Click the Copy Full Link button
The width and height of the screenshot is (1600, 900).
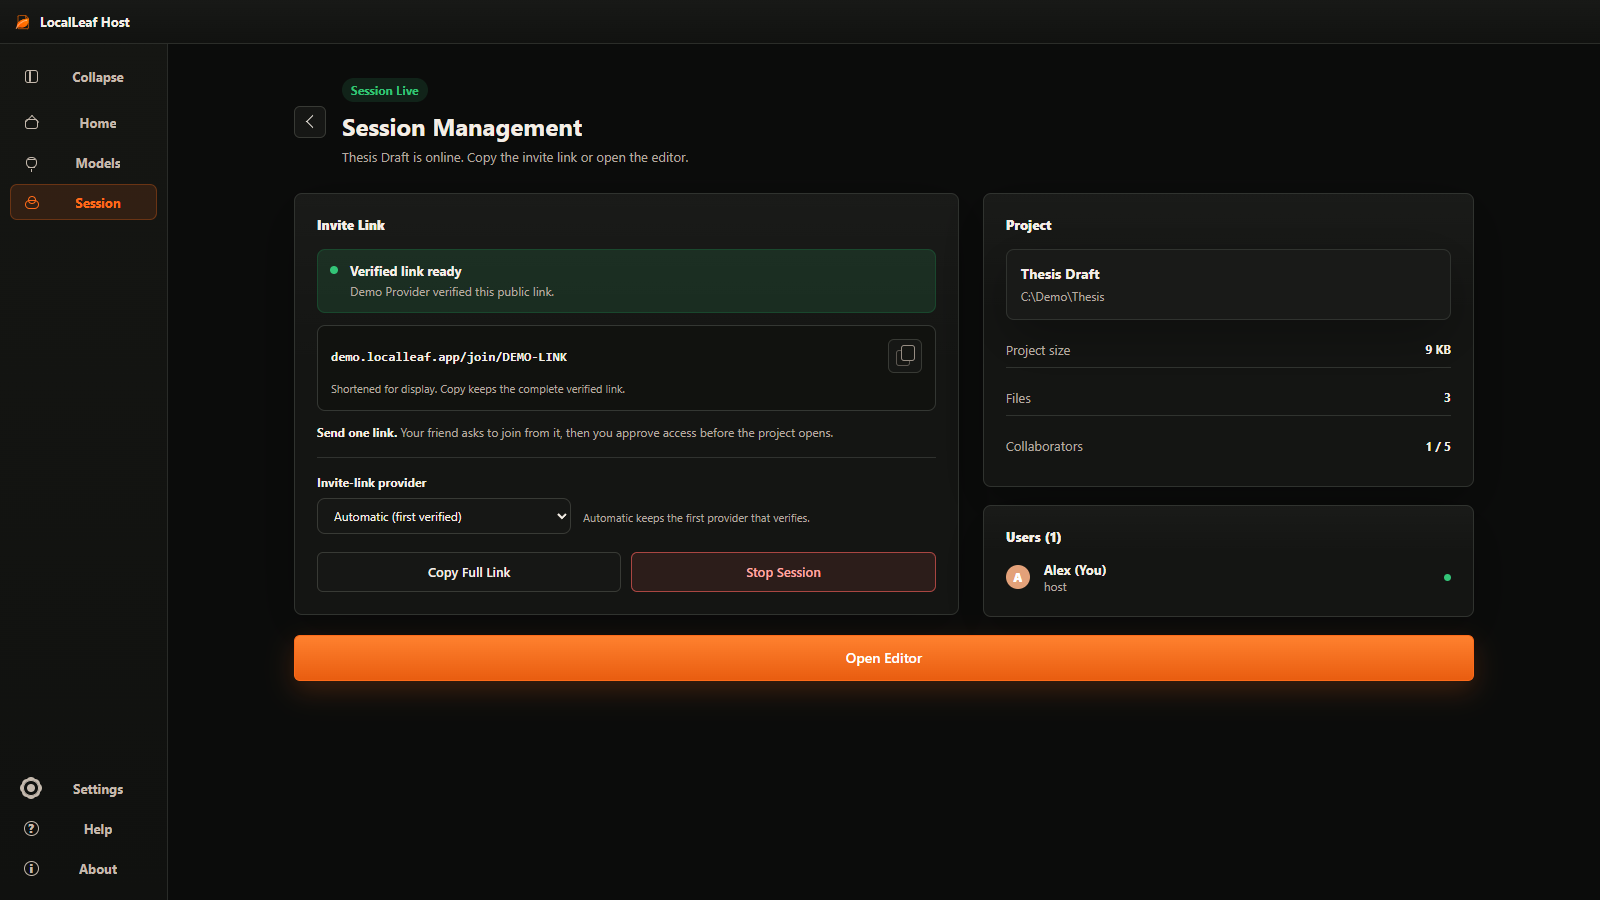469,572
